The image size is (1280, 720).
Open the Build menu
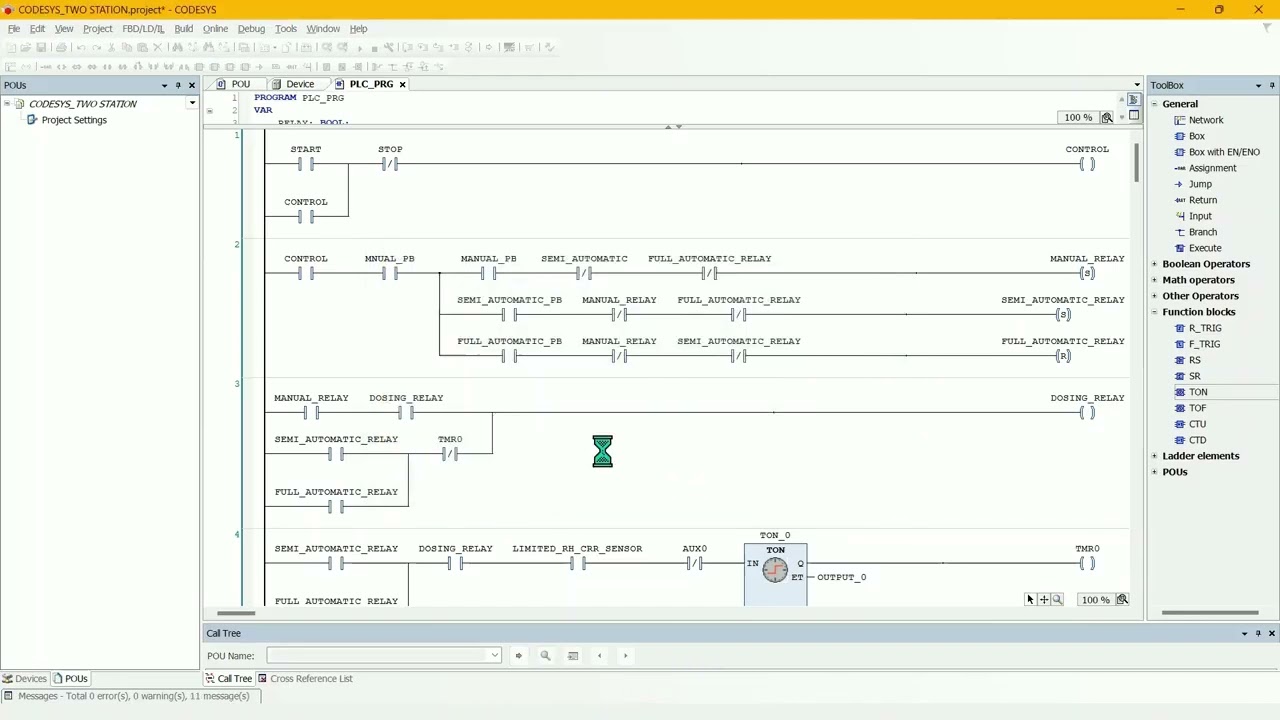click(183, 29)
